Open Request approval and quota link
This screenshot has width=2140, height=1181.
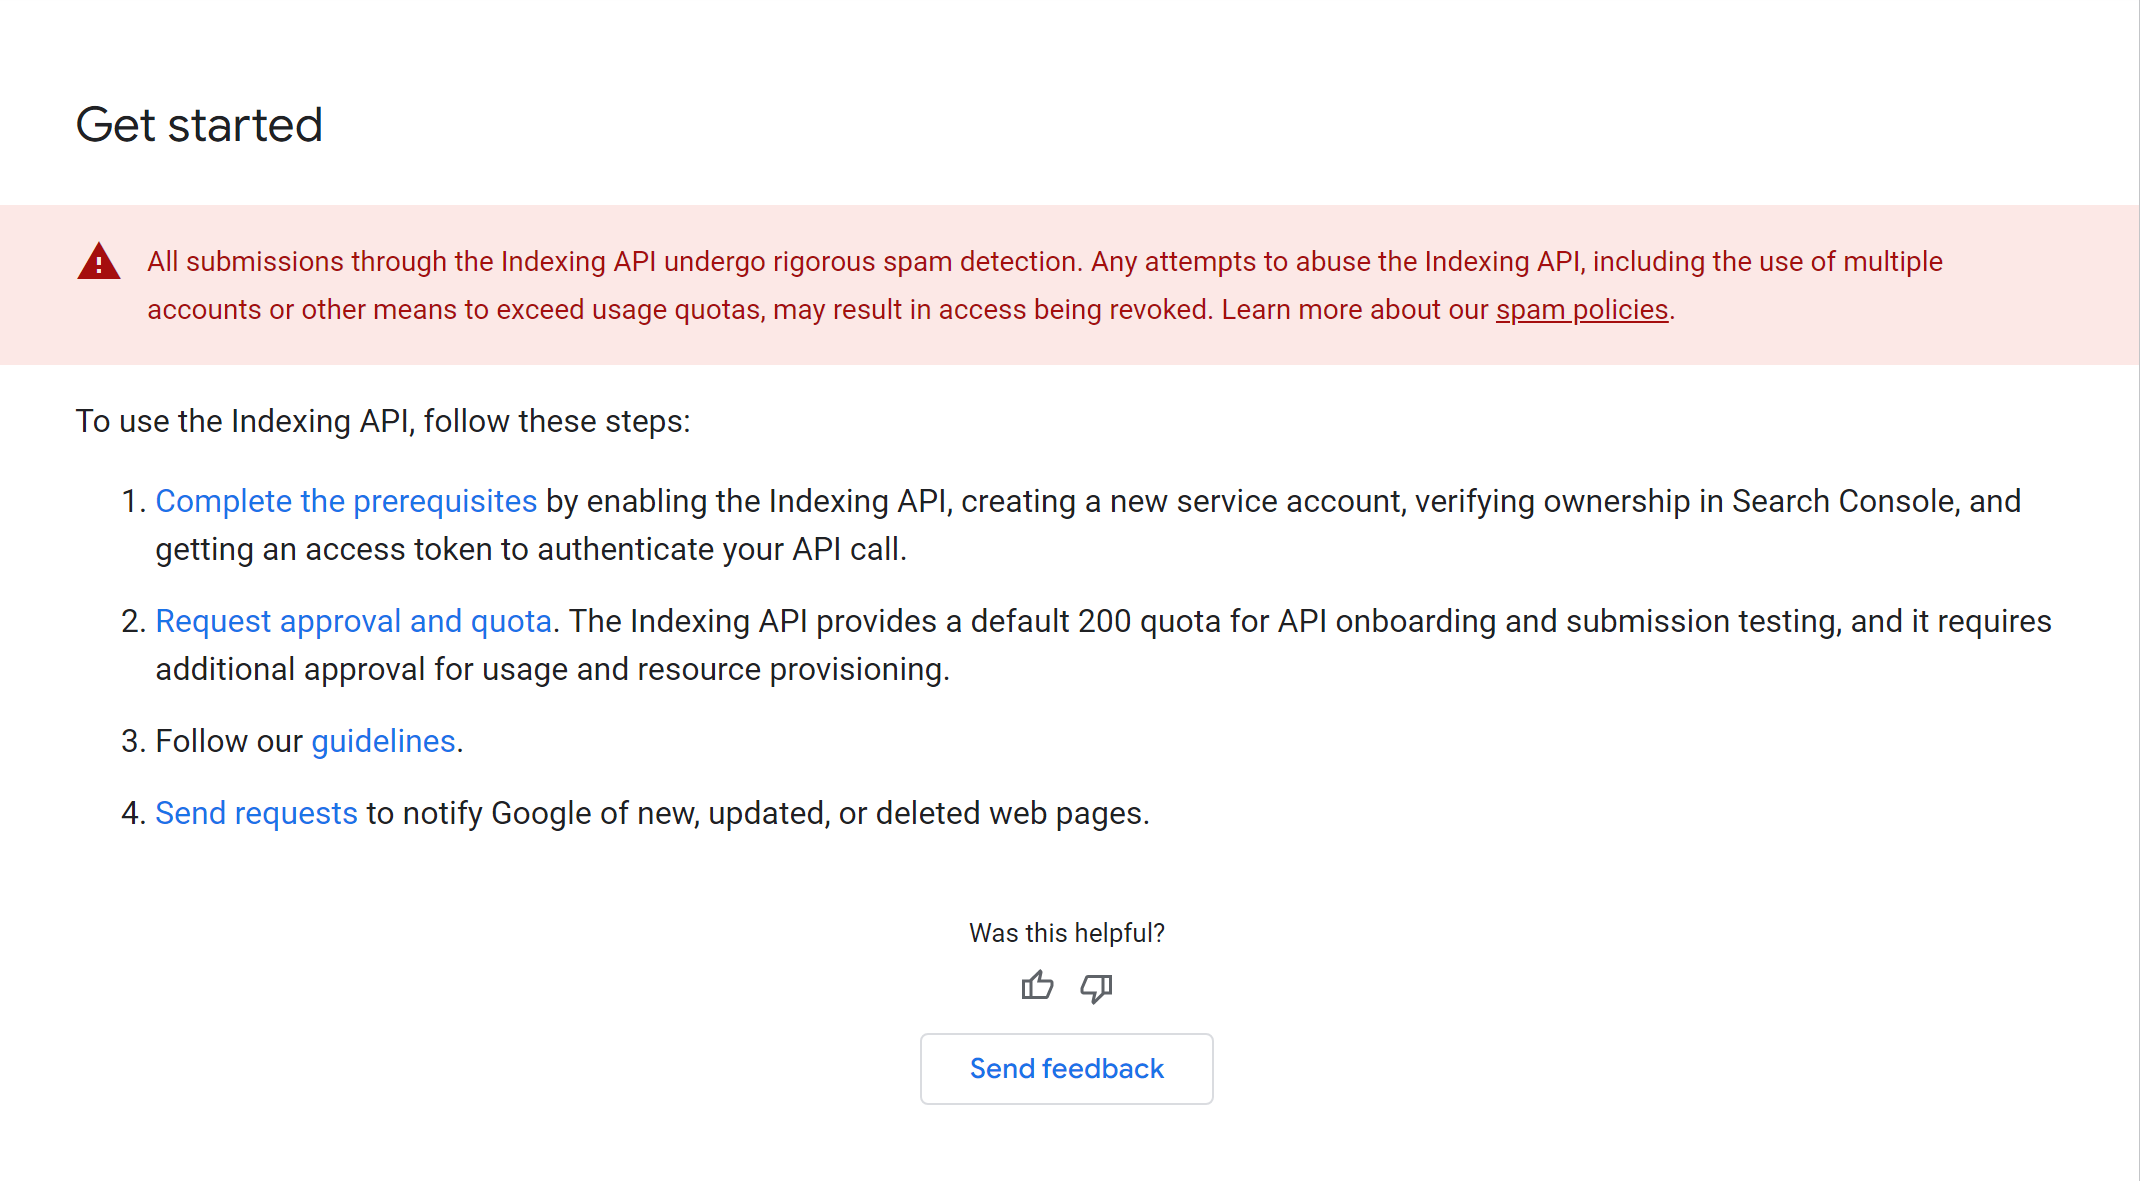353,621
